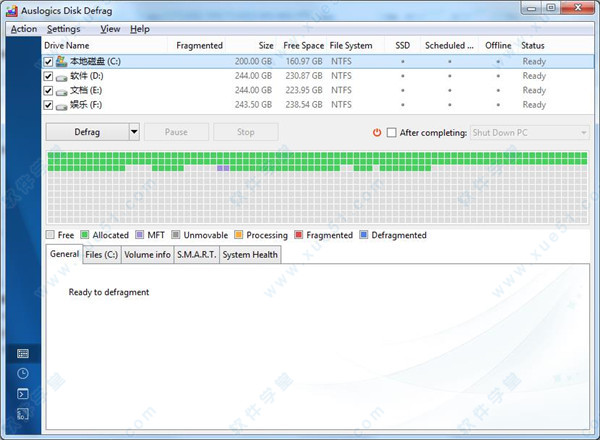Viewport: 600px width, 440px height.
Task: Click the Fragmented red legend swatch
Action: [x=298, y=235]
